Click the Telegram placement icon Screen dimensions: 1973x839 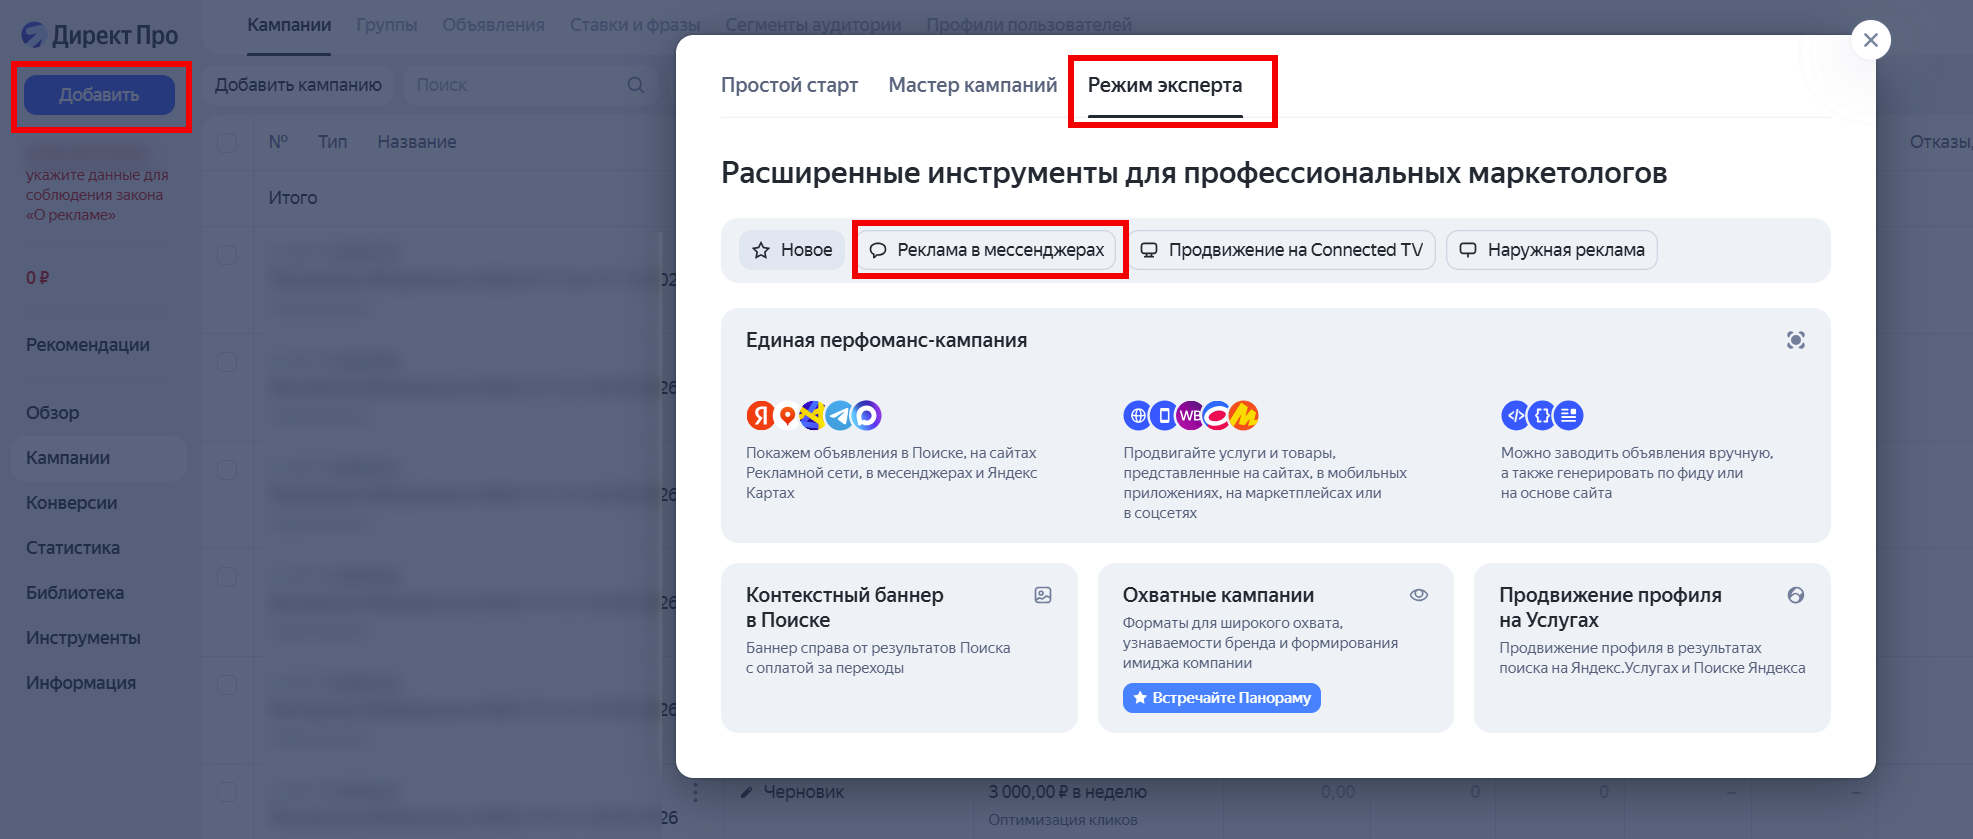tap(840, 415)
